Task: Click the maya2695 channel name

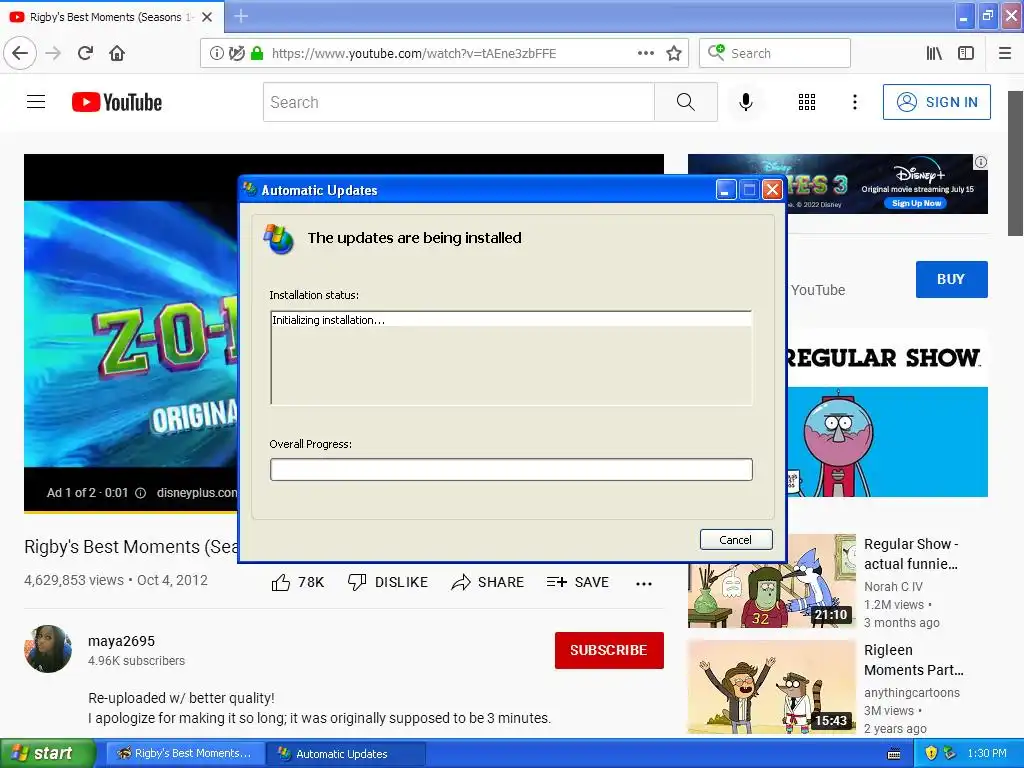Action: (121, 641)
